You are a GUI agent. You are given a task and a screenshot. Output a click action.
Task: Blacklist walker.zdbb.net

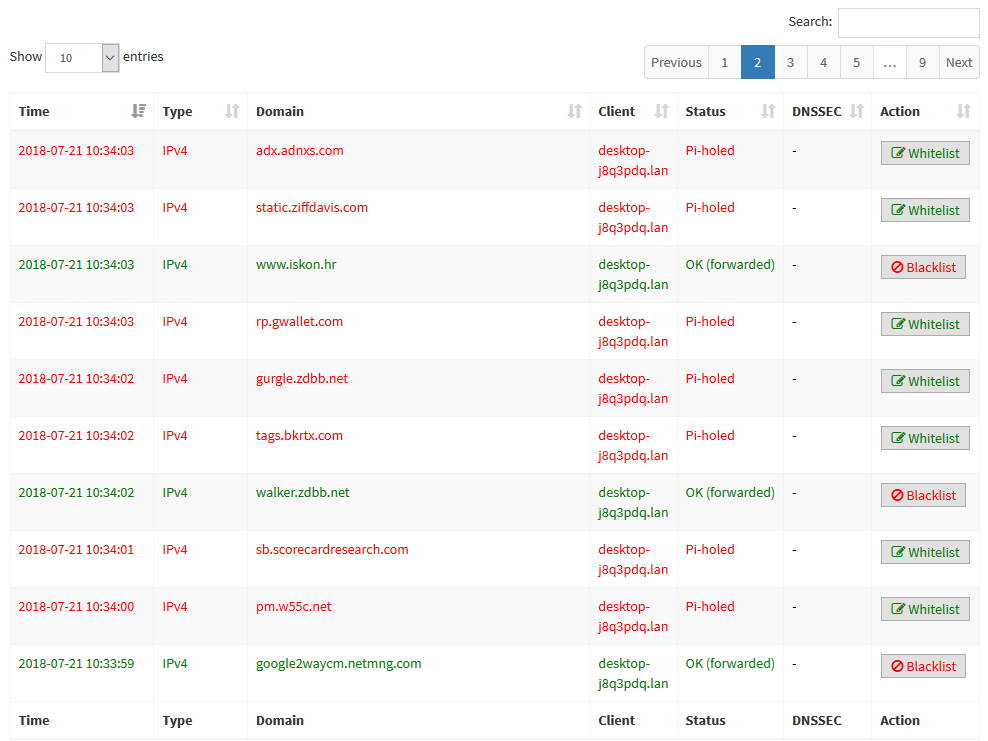pos(923,495)
